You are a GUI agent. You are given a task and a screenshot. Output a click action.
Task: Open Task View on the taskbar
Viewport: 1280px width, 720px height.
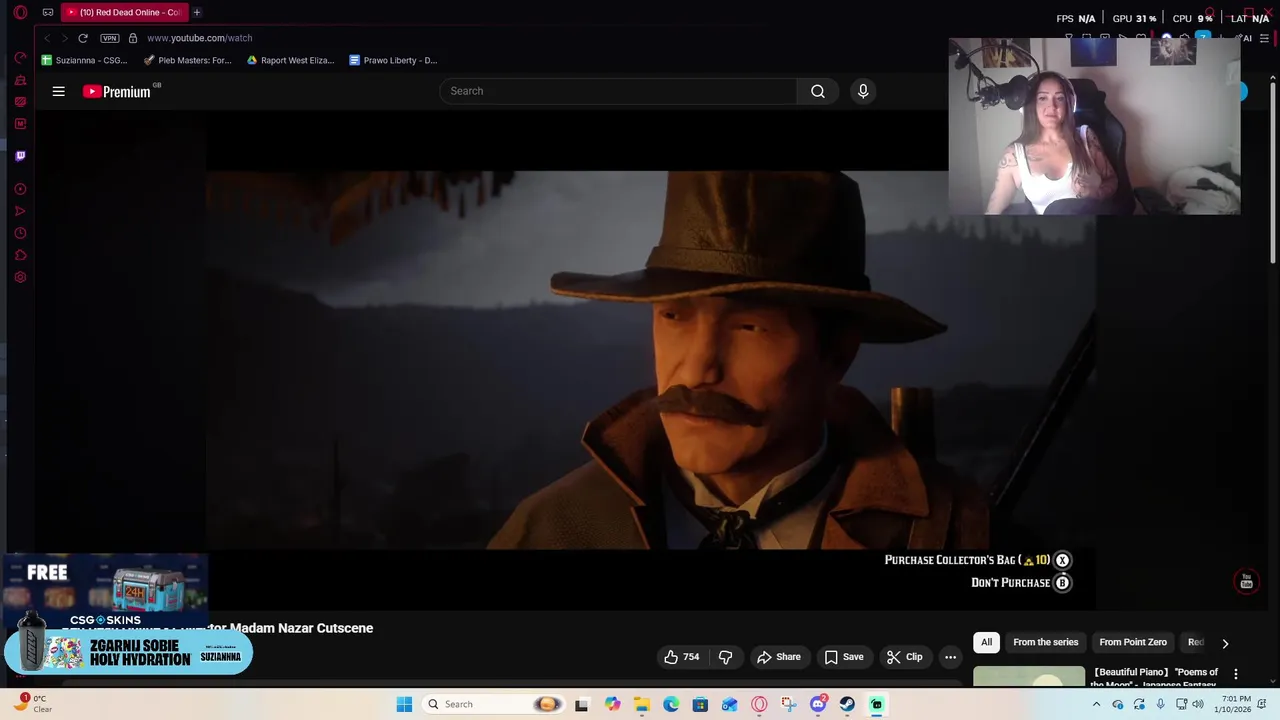pos(582,704)
